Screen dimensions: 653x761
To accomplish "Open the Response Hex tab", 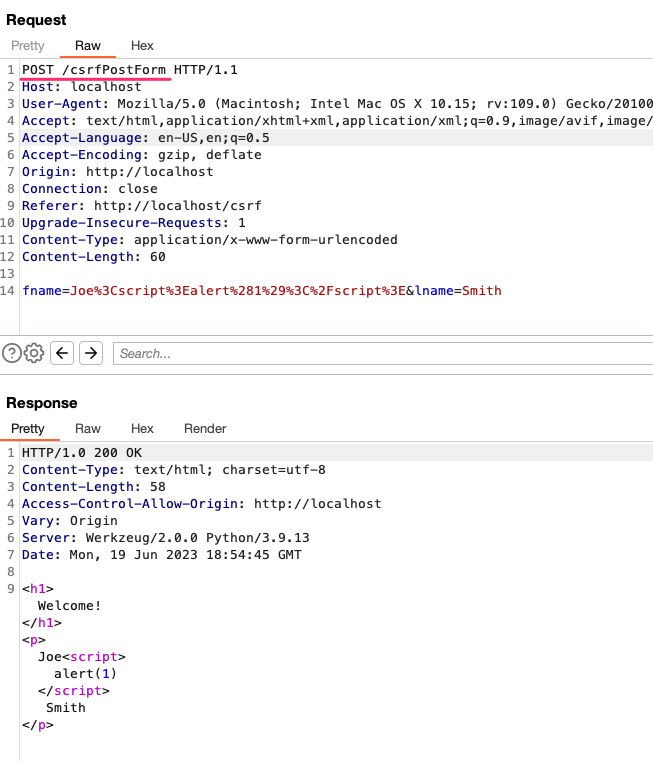I will point(142,429).
